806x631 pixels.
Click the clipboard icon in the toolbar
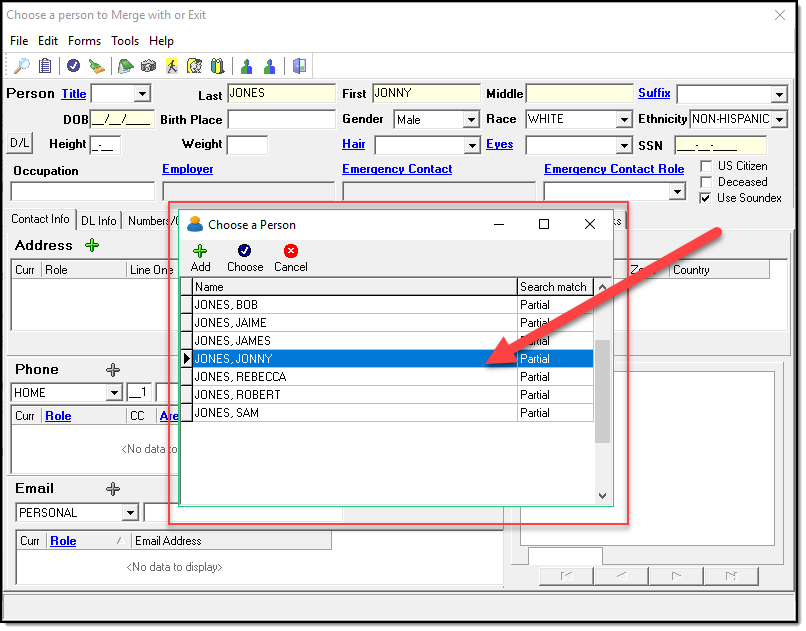45,67
